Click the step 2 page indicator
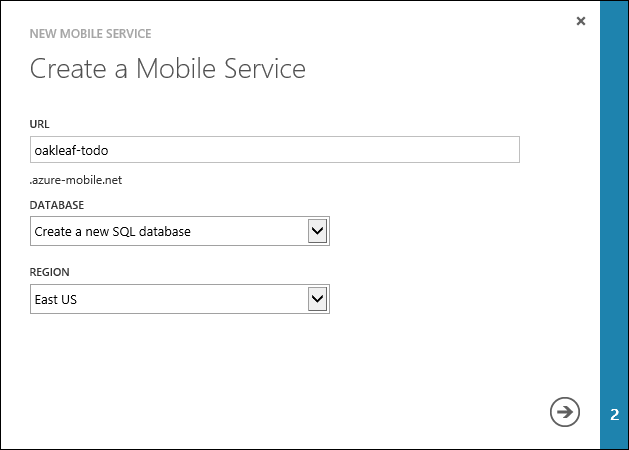629x450 pixels. pyautogui.click(x=614, y=413)
